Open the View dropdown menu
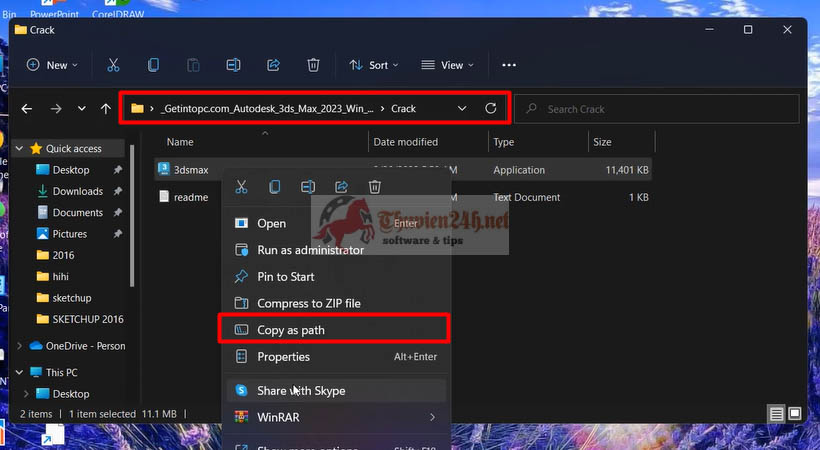Screen dimensions: 820x450 pos(447,65)
